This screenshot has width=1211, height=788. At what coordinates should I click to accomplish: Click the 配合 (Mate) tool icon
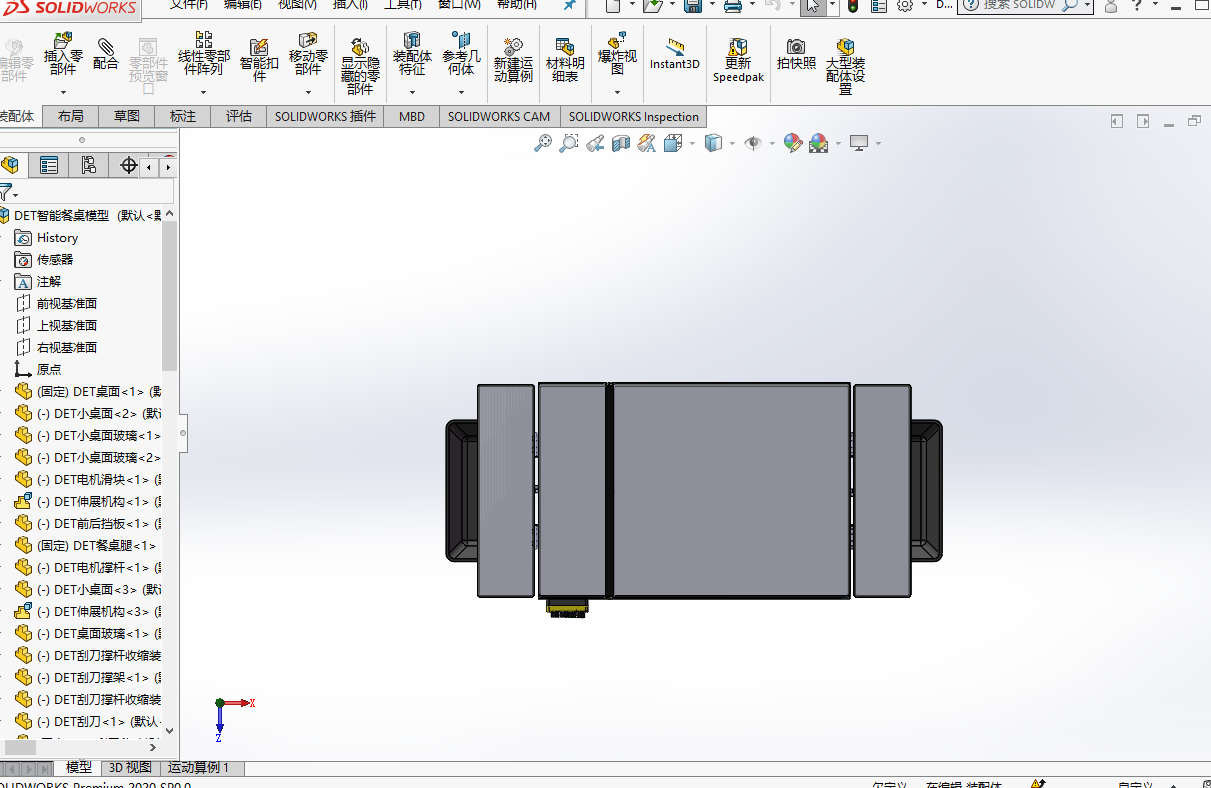coord(106,55)
